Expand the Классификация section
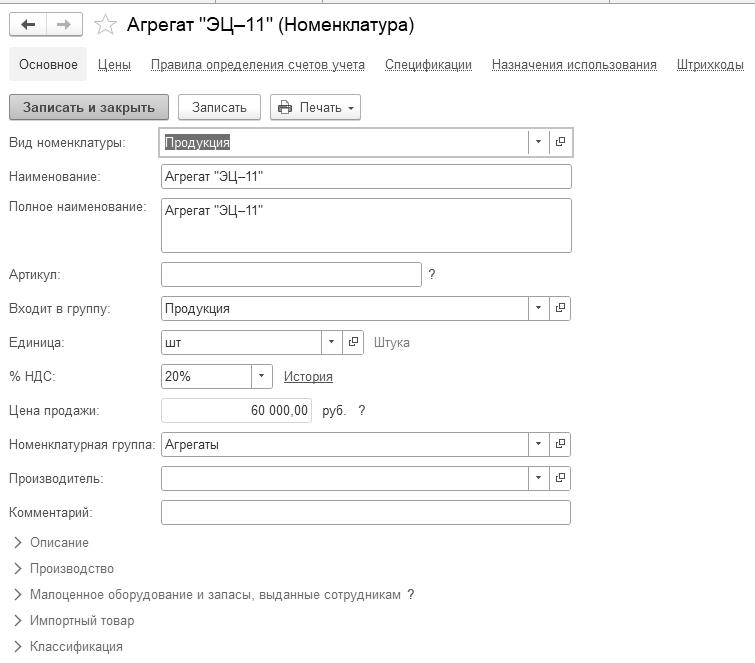Screen dimensions: 755x663 point(68,647)
